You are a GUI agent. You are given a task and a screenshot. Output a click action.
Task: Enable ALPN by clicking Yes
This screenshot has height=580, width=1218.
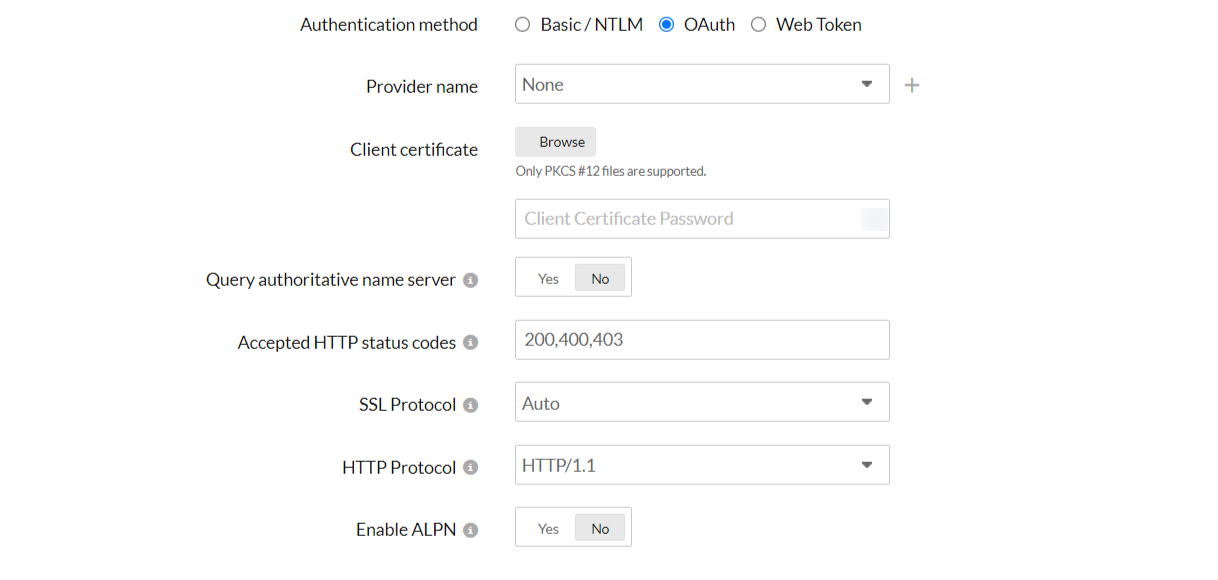point(548,529)
